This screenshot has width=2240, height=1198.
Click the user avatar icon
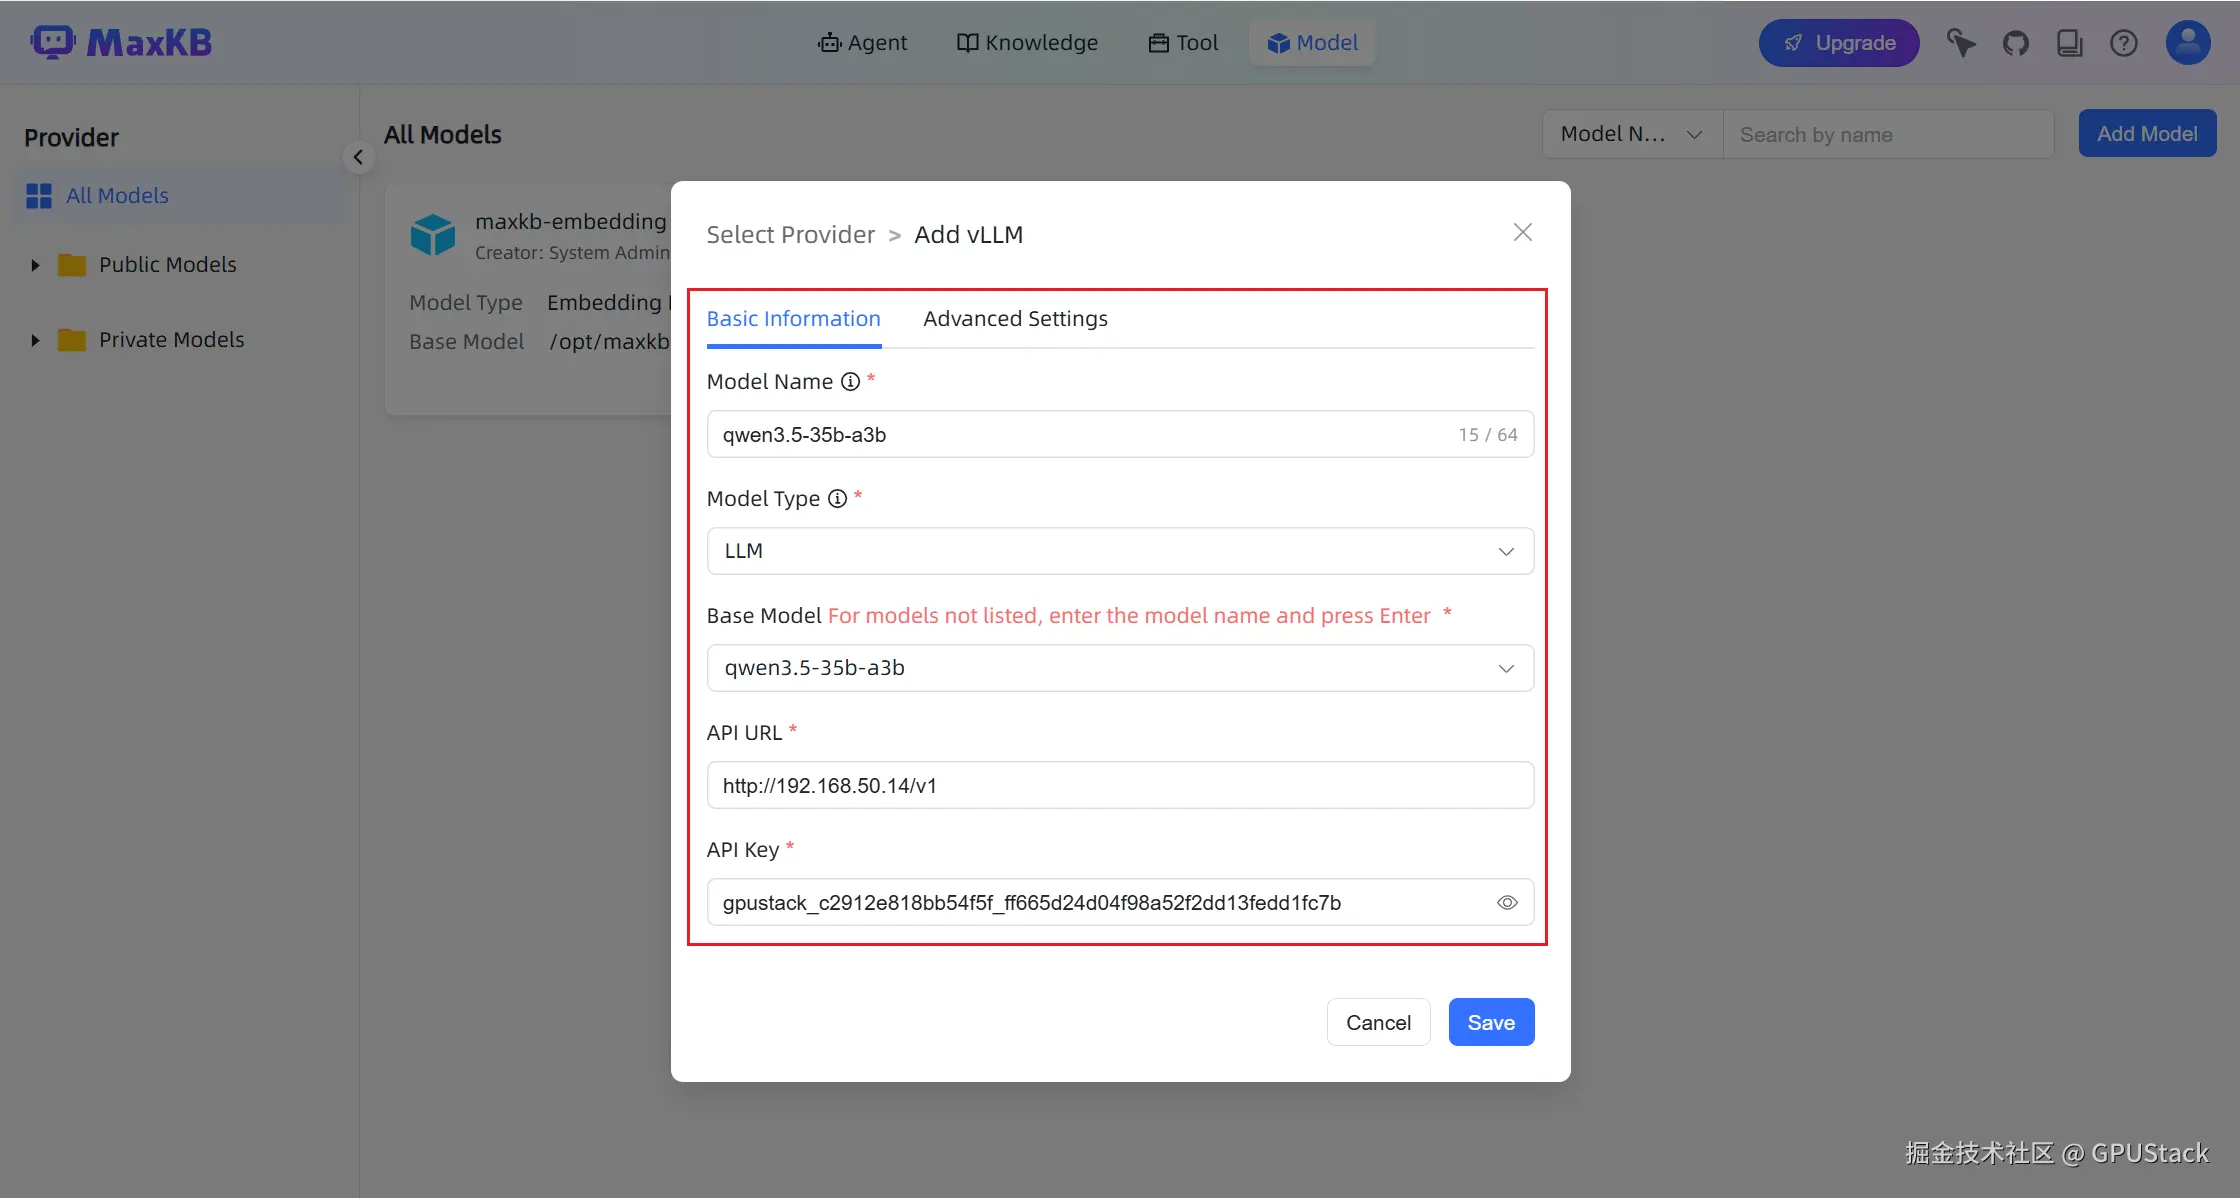2187,43
